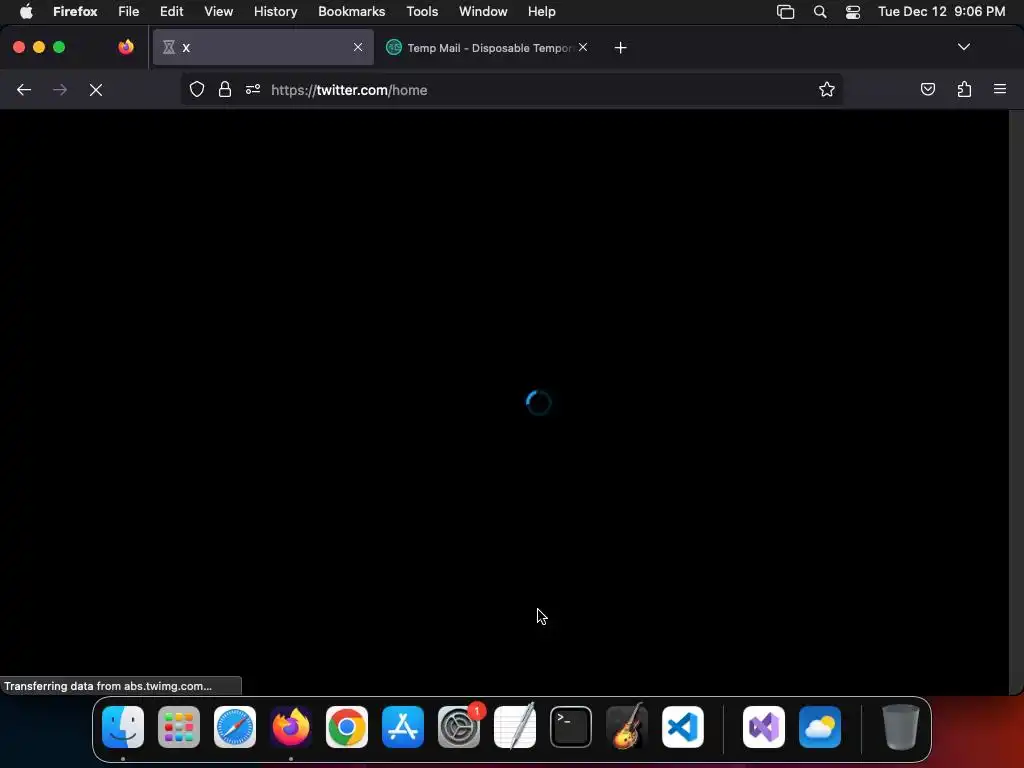Open System Settings from the Dock
This screenshot has height=768, width=1024.
[x=459, y=727]
